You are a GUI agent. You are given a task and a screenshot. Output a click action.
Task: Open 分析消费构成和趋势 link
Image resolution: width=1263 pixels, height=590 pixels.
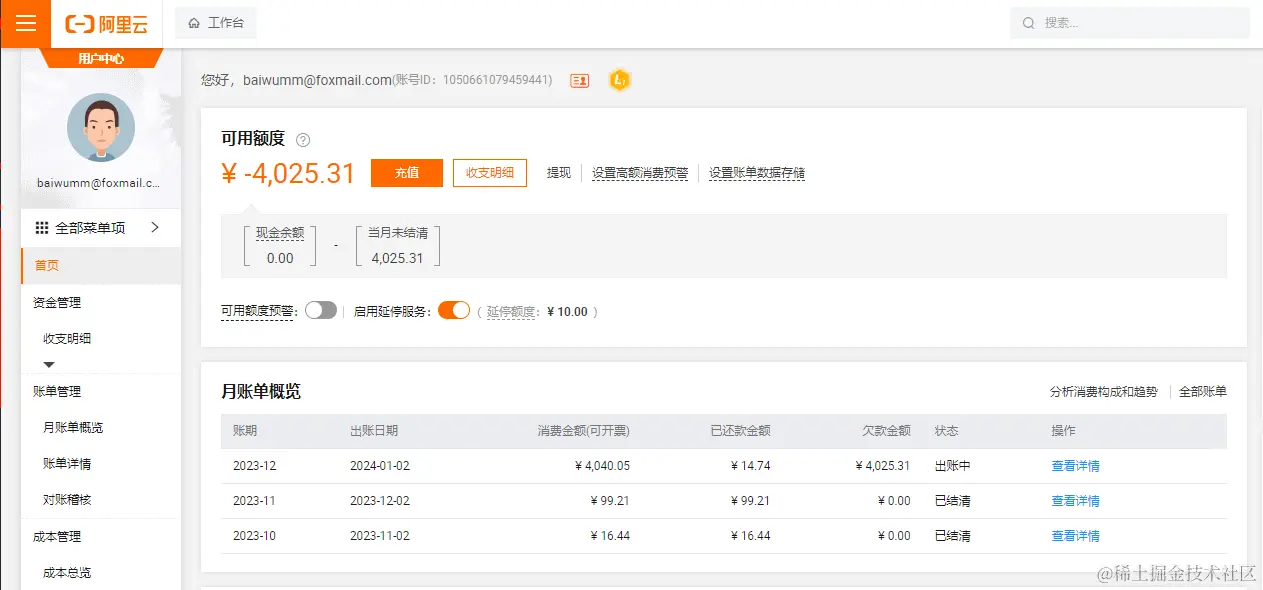(1103, 392)
